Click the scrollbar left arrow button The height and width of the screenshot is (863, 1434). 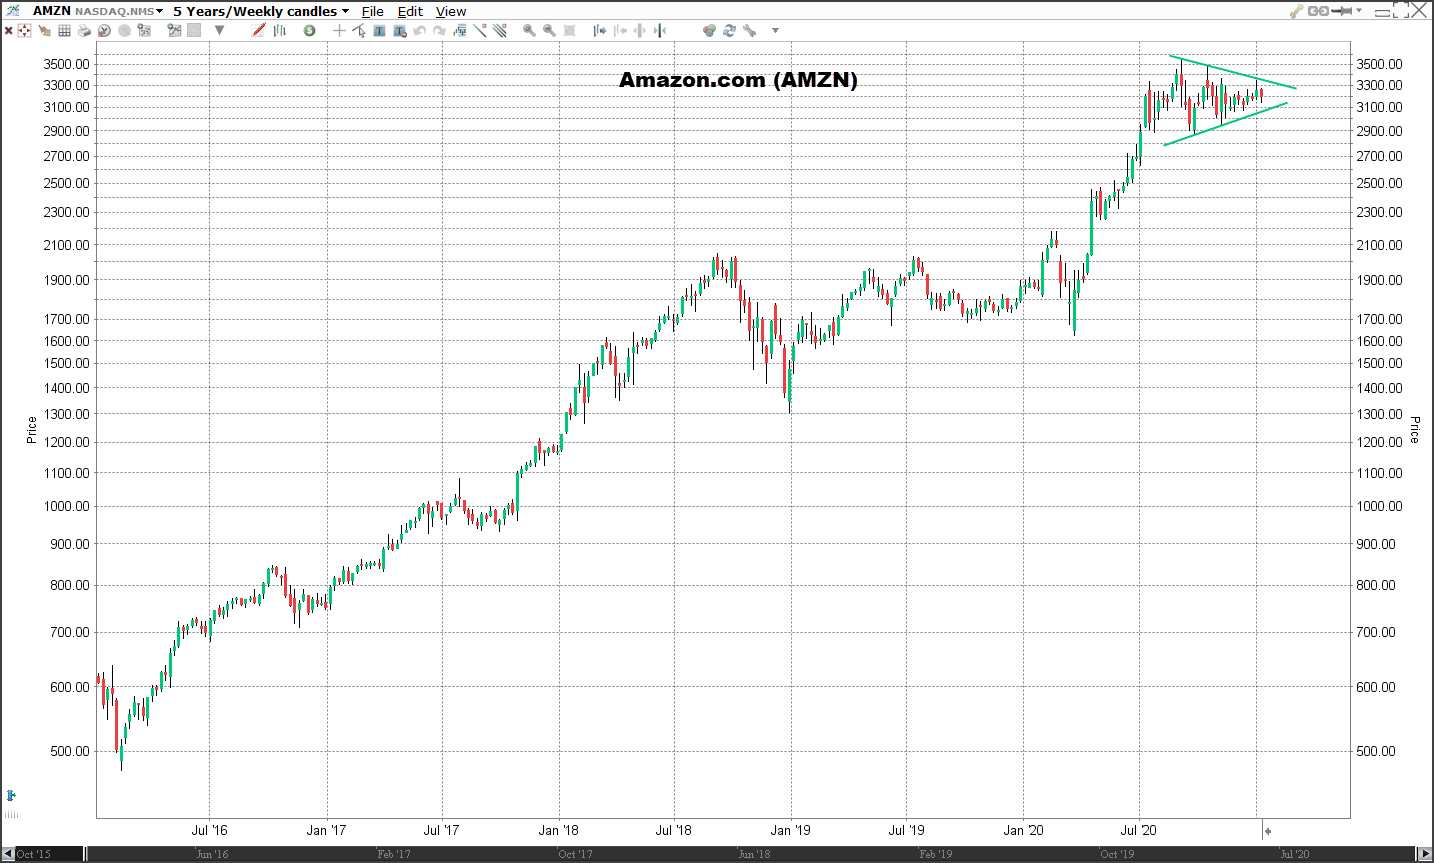[x=8, y=854]
